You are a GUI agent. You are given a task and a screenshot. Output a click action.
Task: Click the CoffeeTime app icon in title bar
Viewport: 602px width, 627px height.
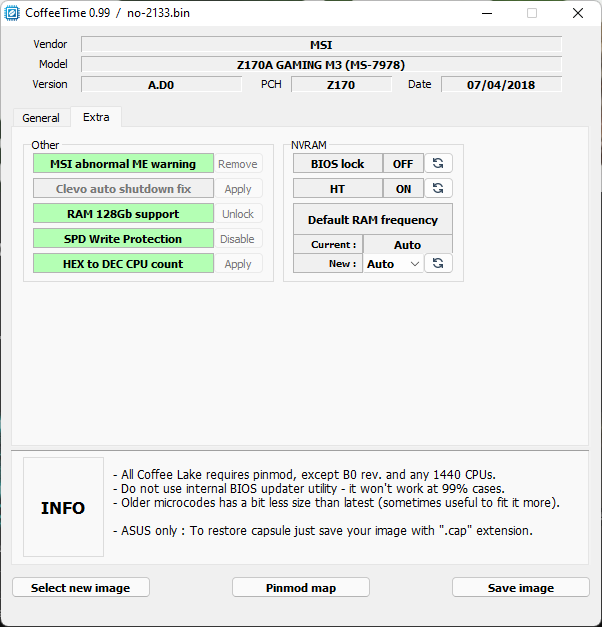coord(12,13)
